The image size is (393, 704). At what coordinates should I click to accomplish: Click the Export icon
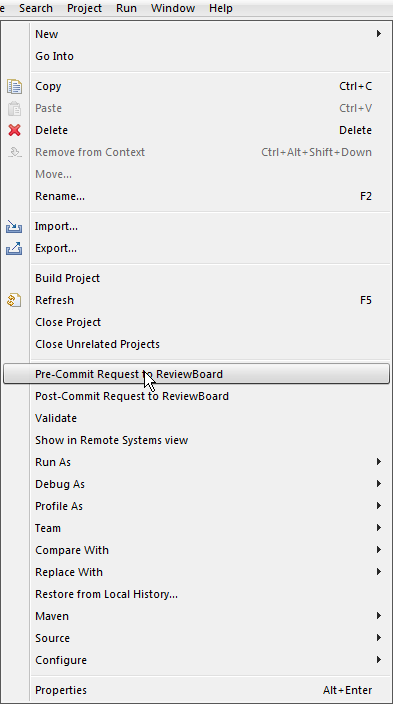coord(14,248)
